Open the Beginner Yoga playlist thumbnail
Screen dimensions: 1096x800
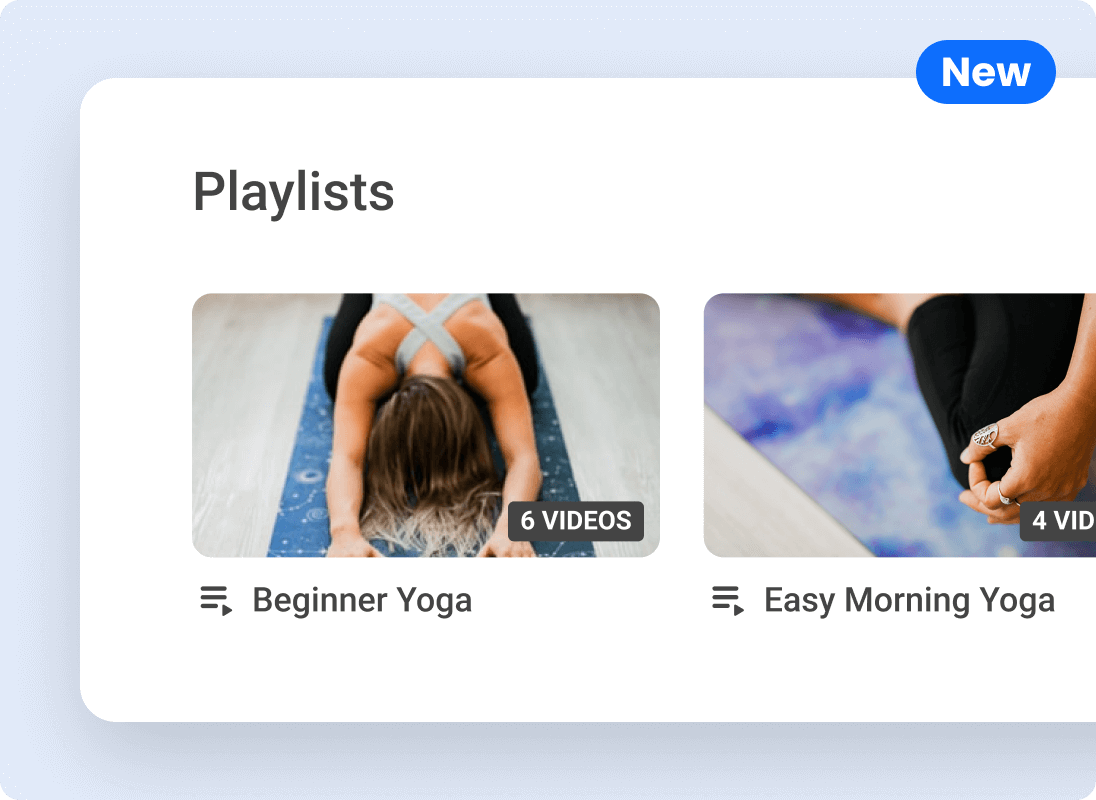click(x=426, y=425)
